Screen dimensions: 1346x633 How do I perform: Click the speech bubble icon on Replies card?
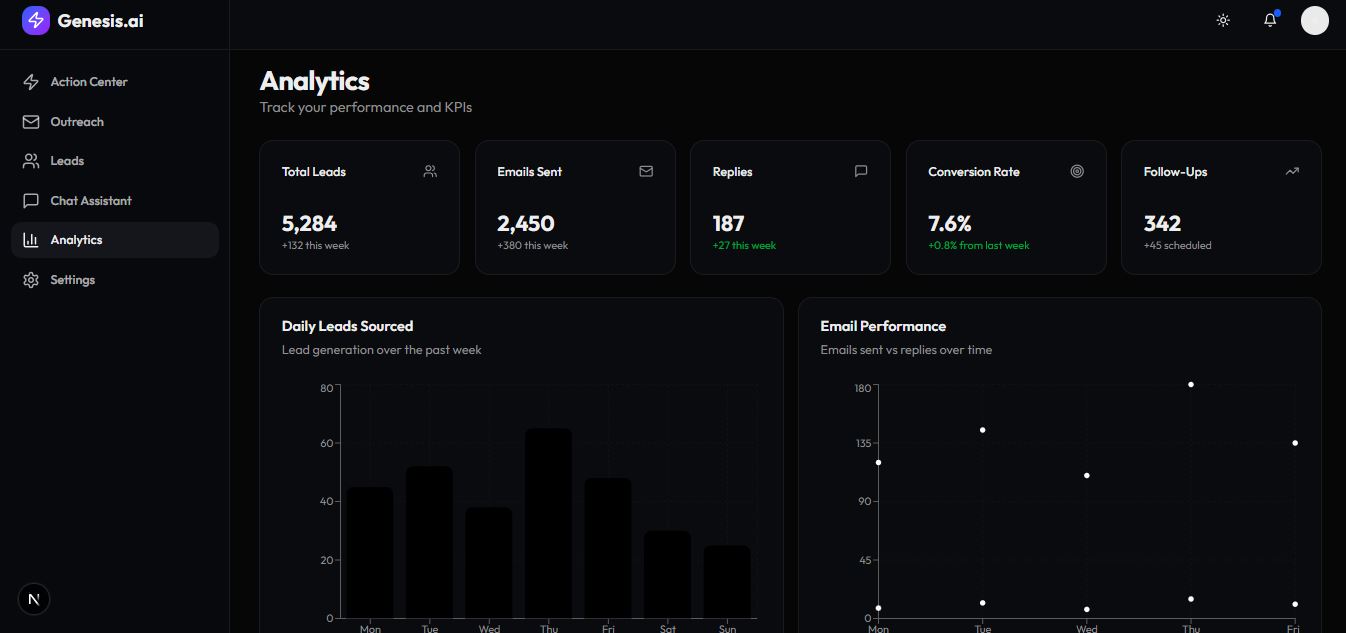coord(861,171)
